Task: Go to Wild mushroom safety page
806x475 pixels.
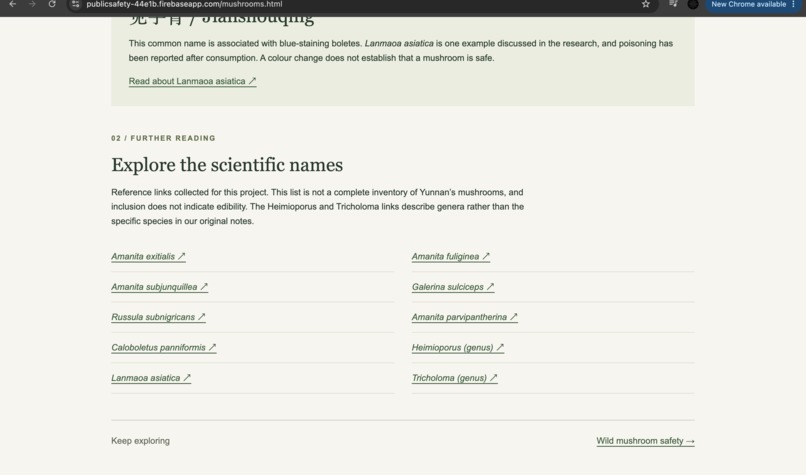Action: coord(645,441)
